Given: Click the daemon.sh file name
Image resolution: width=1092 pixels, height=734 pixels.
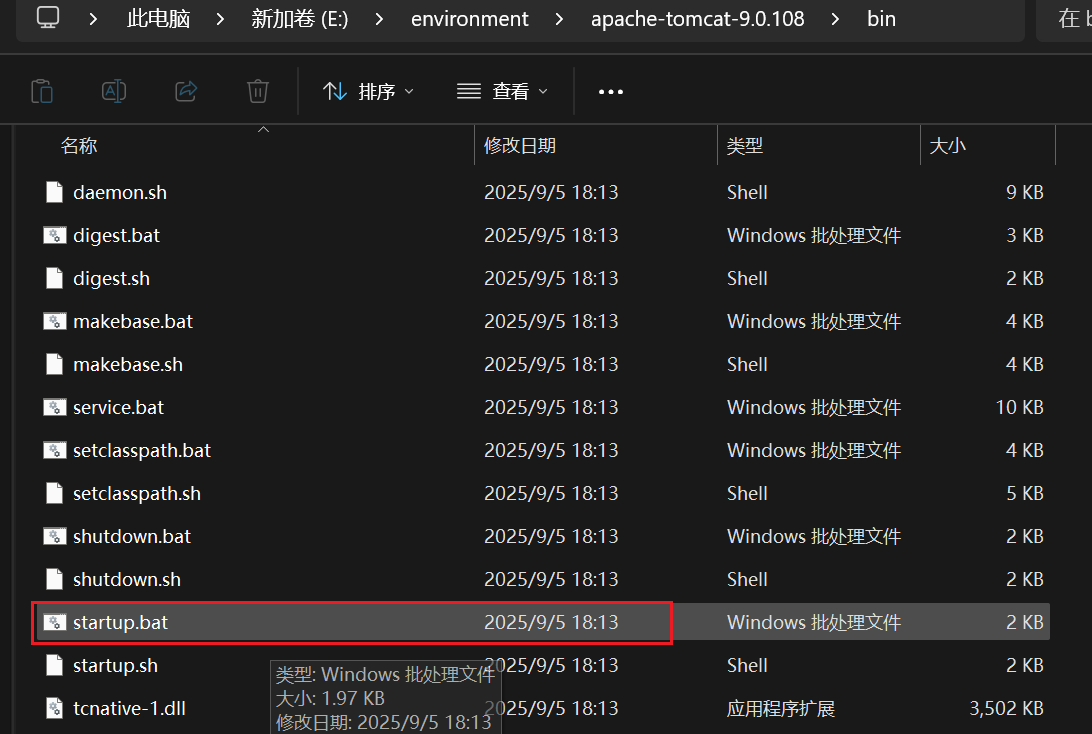Looking at the screenshot, I should (120, 192).
